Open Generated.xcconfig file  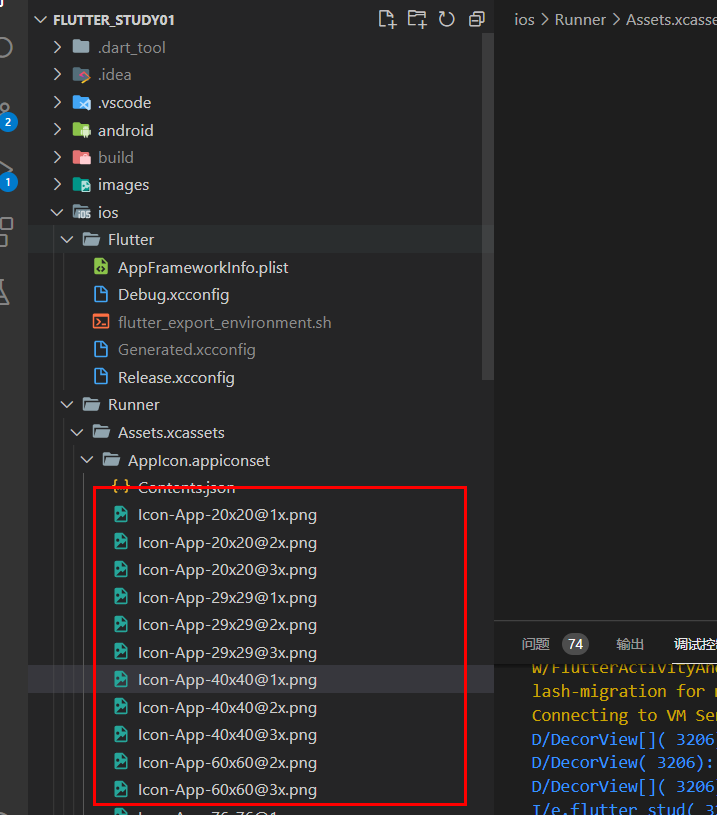click(187, 350)
